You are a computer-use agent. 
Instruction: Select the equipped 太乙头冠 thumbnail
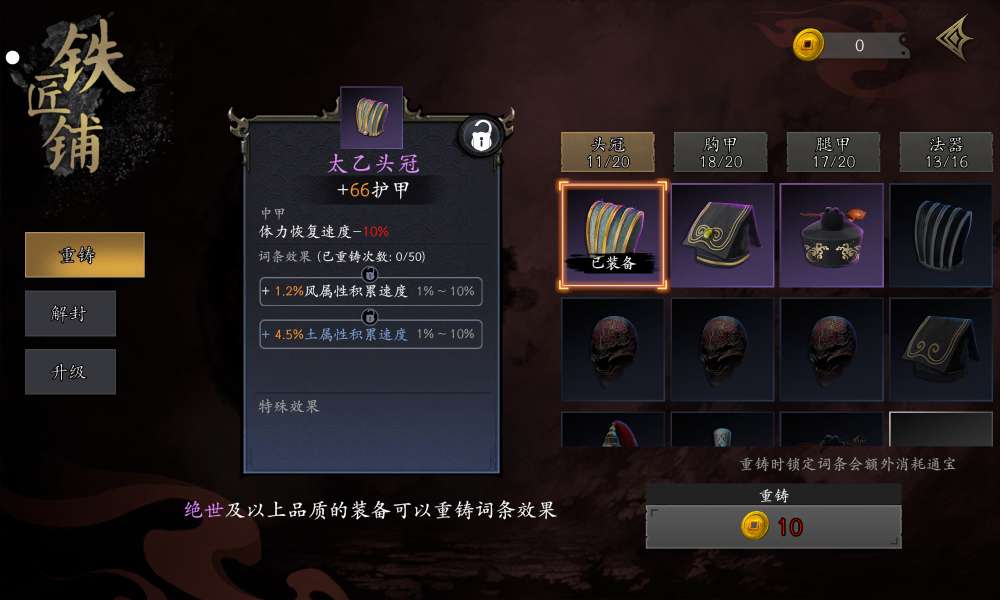(x=613, y=235)
